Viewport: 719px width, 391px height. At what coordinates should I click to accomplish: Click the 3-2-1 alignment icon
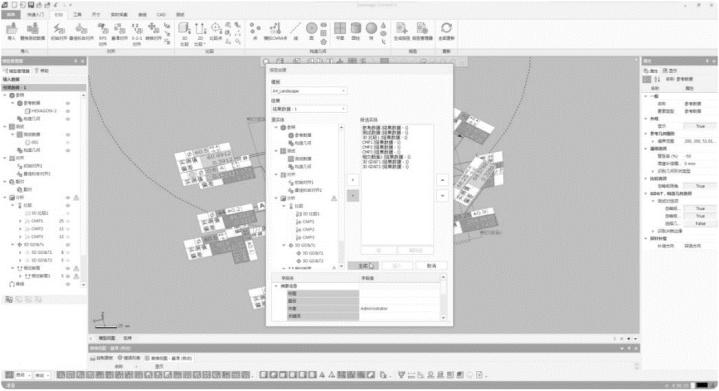(x=137, y=32)
